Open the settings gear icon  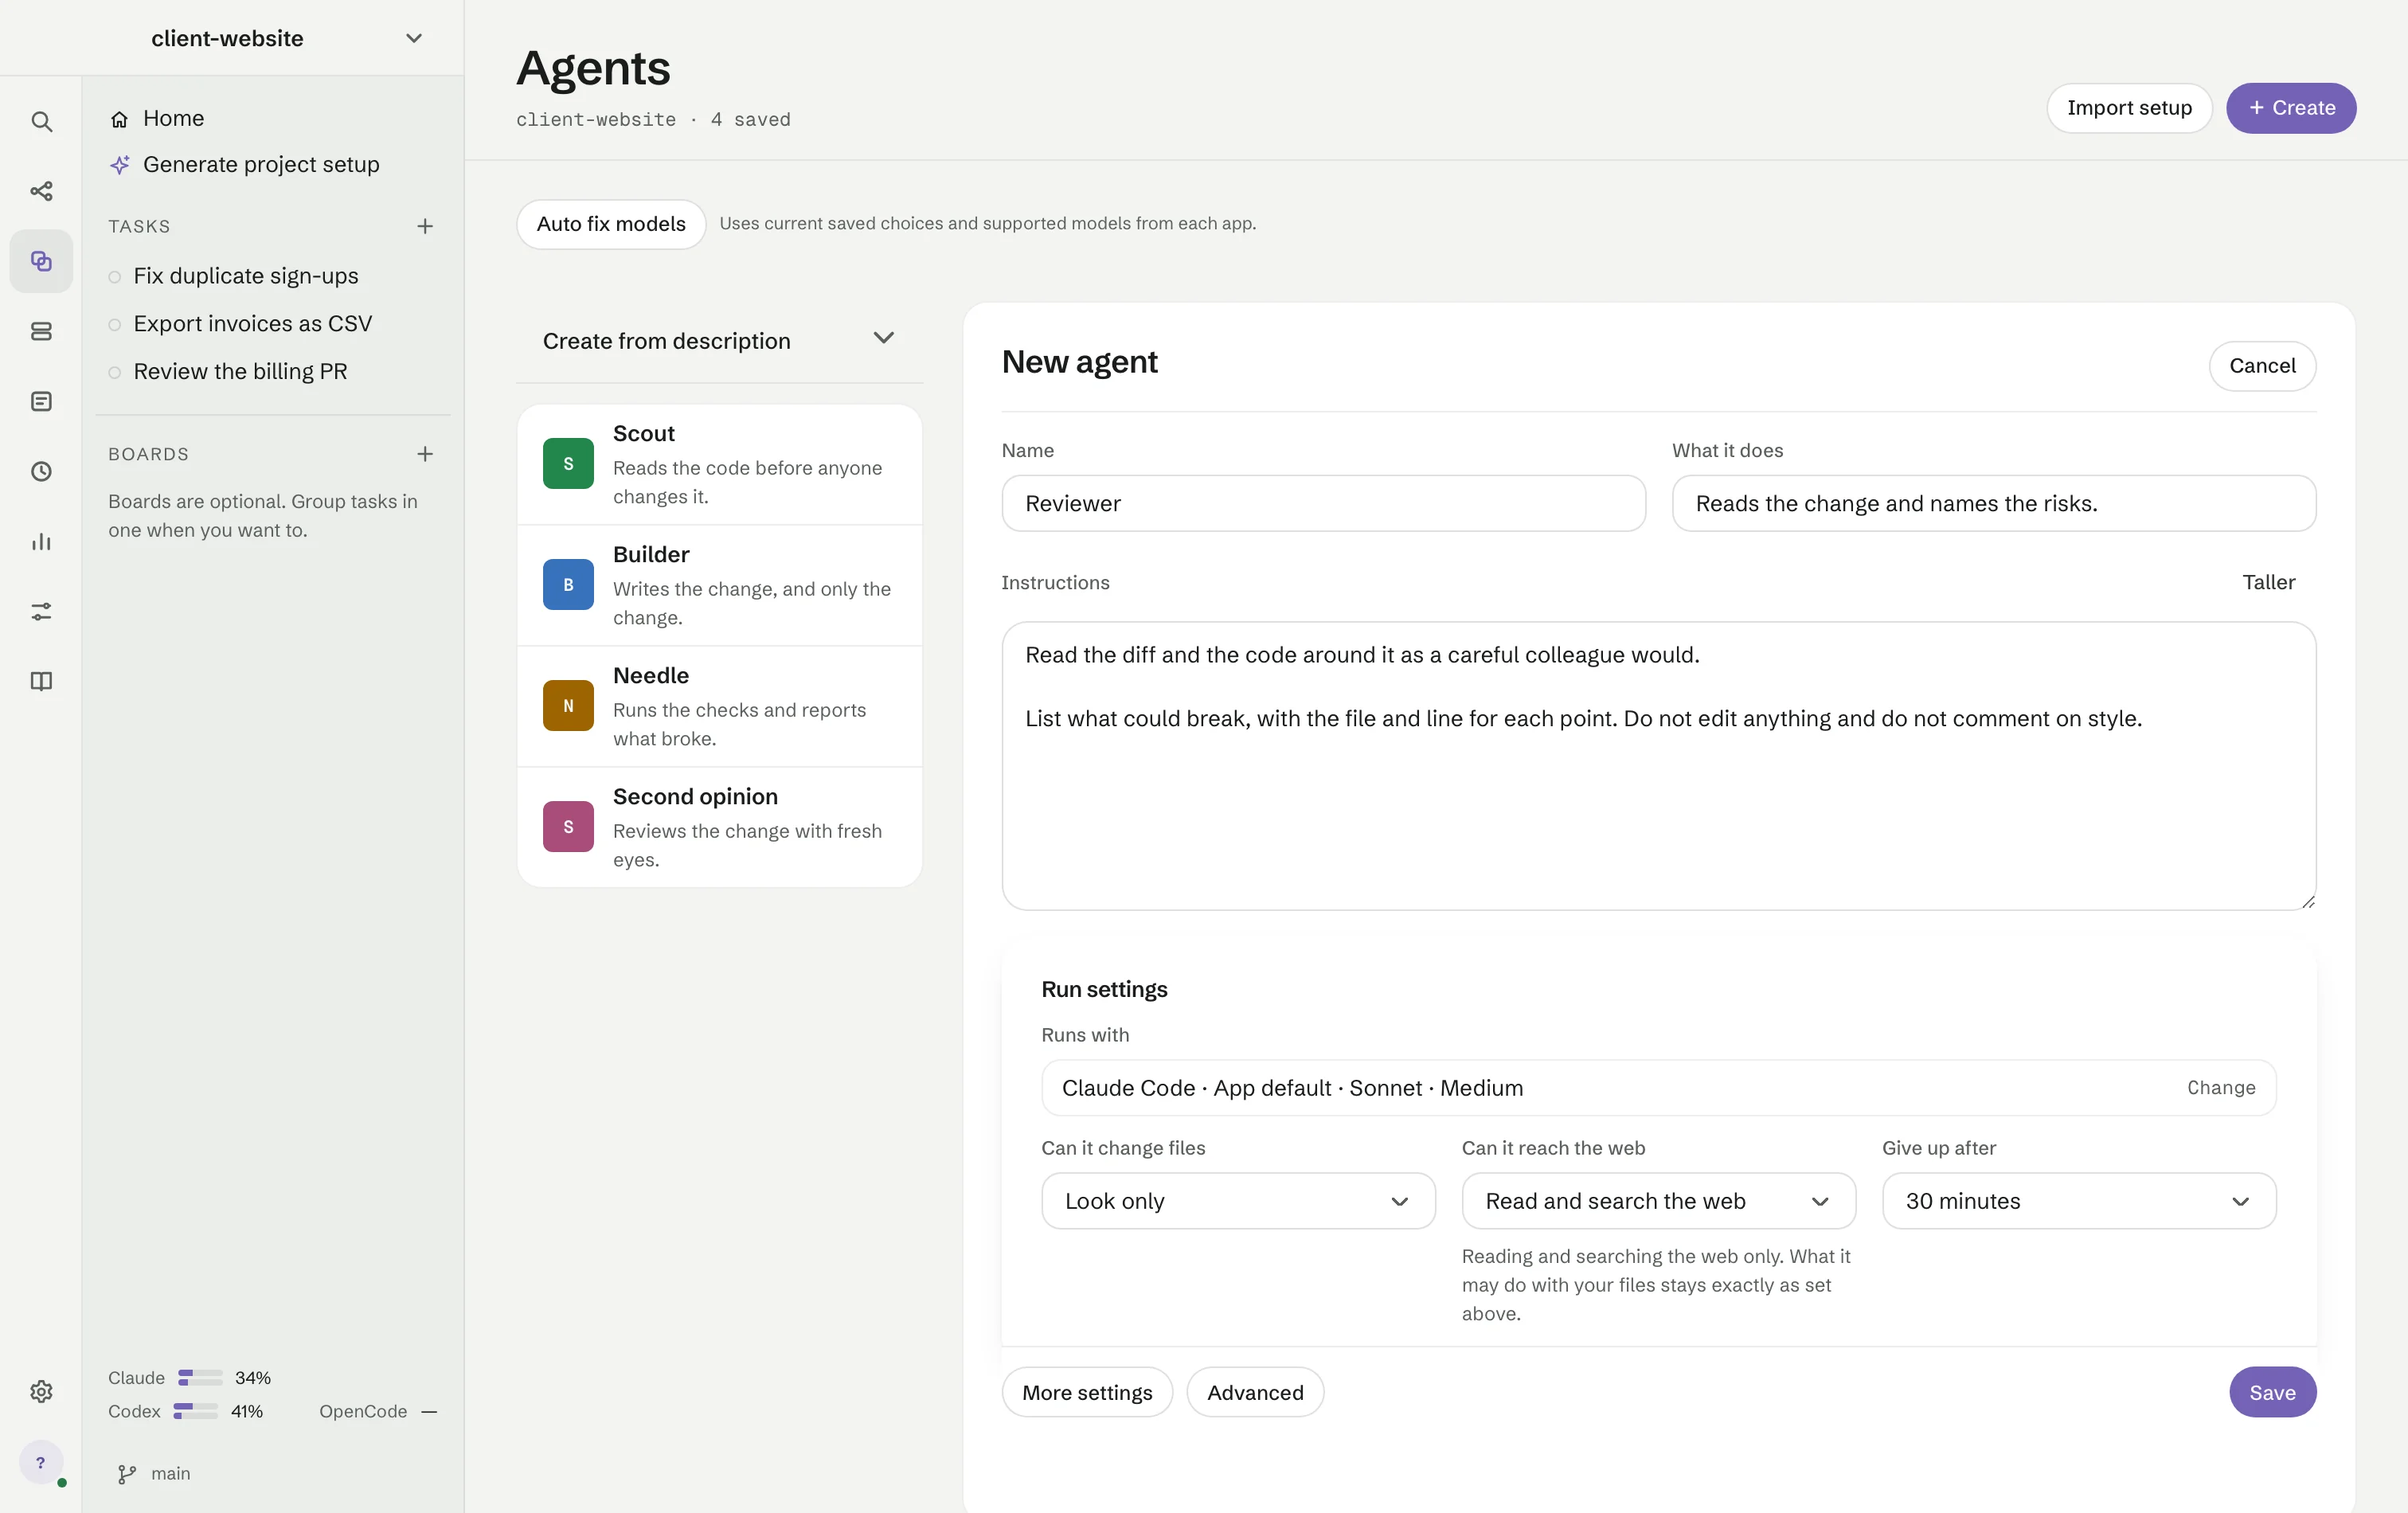(41, 1391)
